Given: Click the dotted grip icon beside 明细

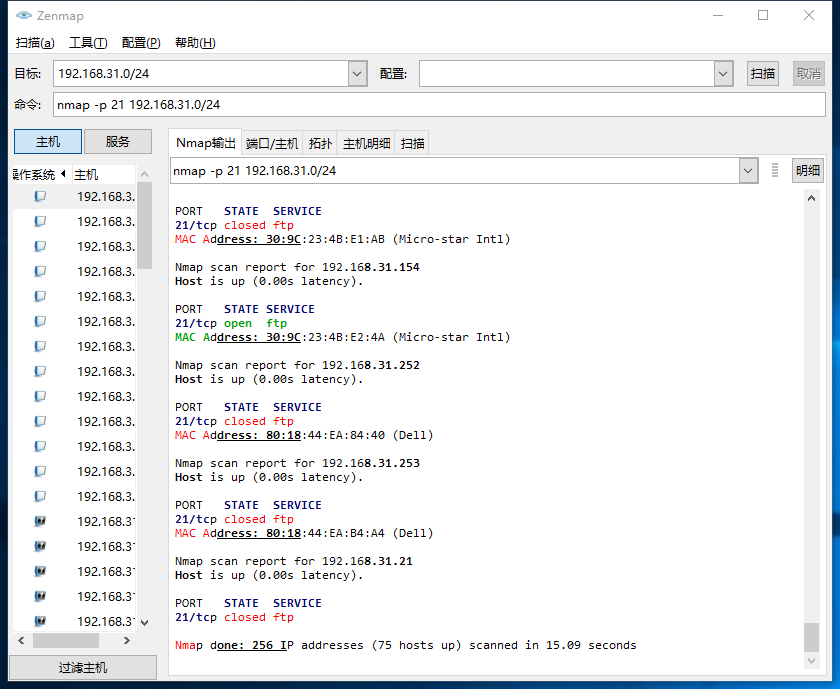Looking at the screenshot, I should click(775, 170).
